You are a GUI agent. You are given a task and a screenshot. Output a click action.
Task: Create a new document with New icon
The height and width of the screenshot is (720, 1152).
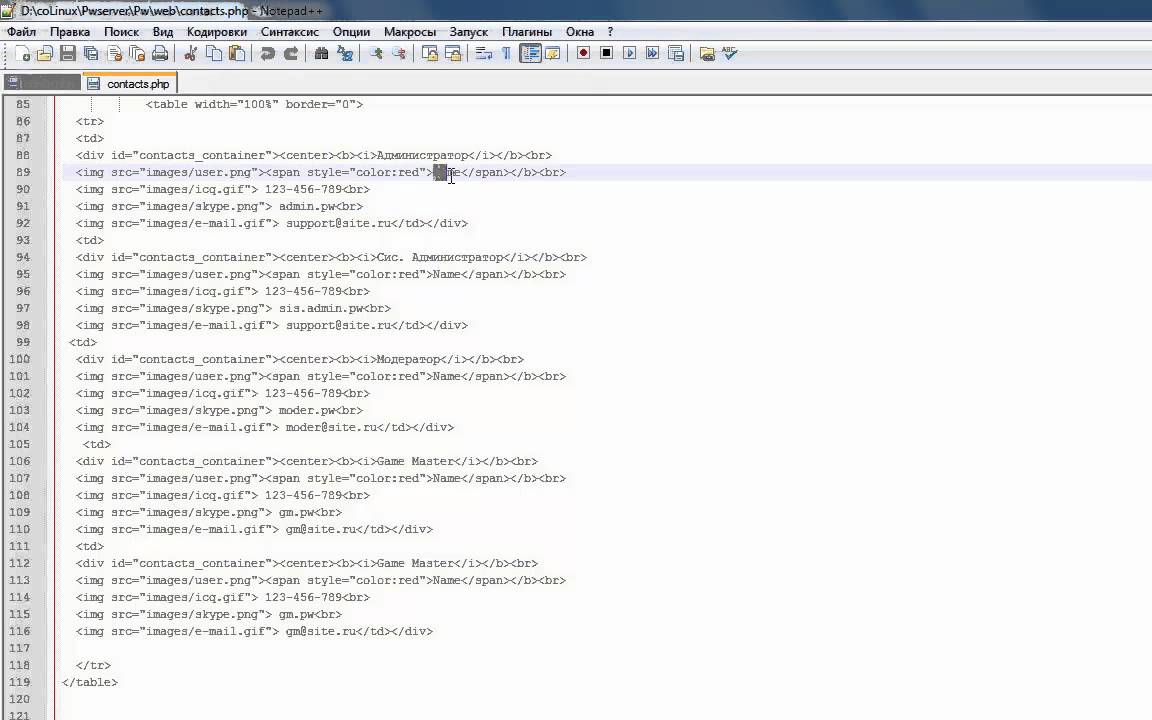click(23, 54)
